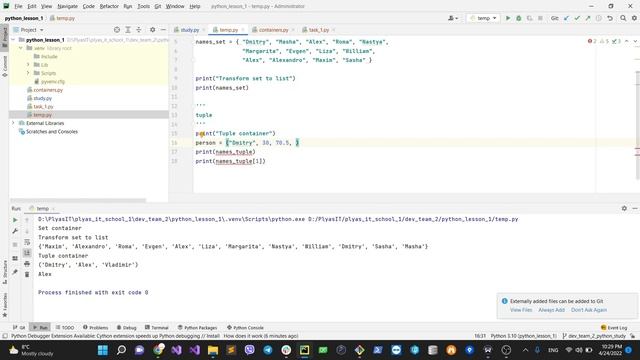Expand all nodes in Project panel
Viewport: 640px width, 360px height.
[x=128, y=30]
